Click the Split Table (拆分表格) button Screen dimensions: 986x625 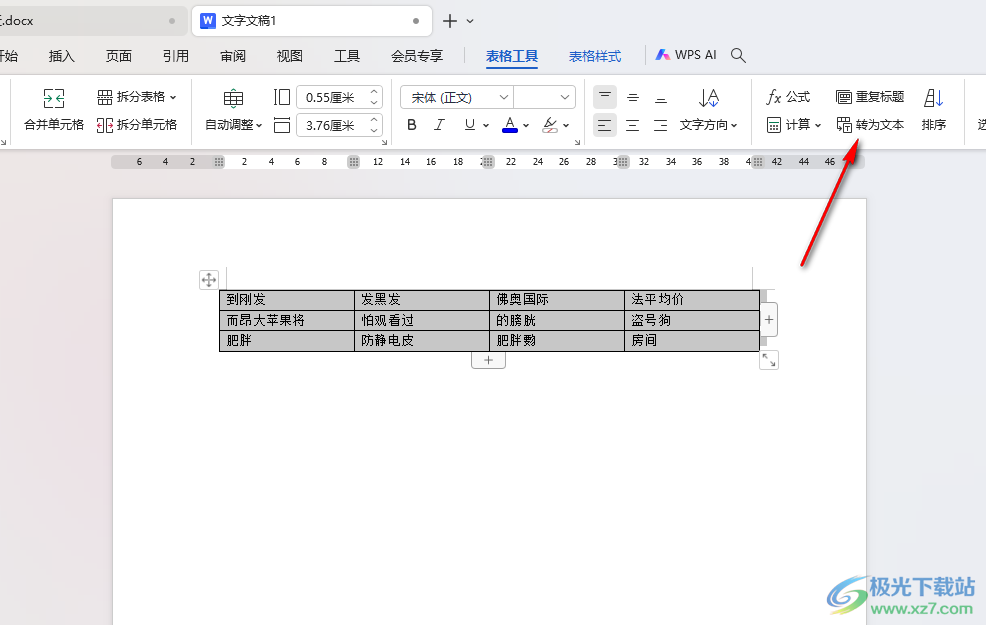(136, 97)
